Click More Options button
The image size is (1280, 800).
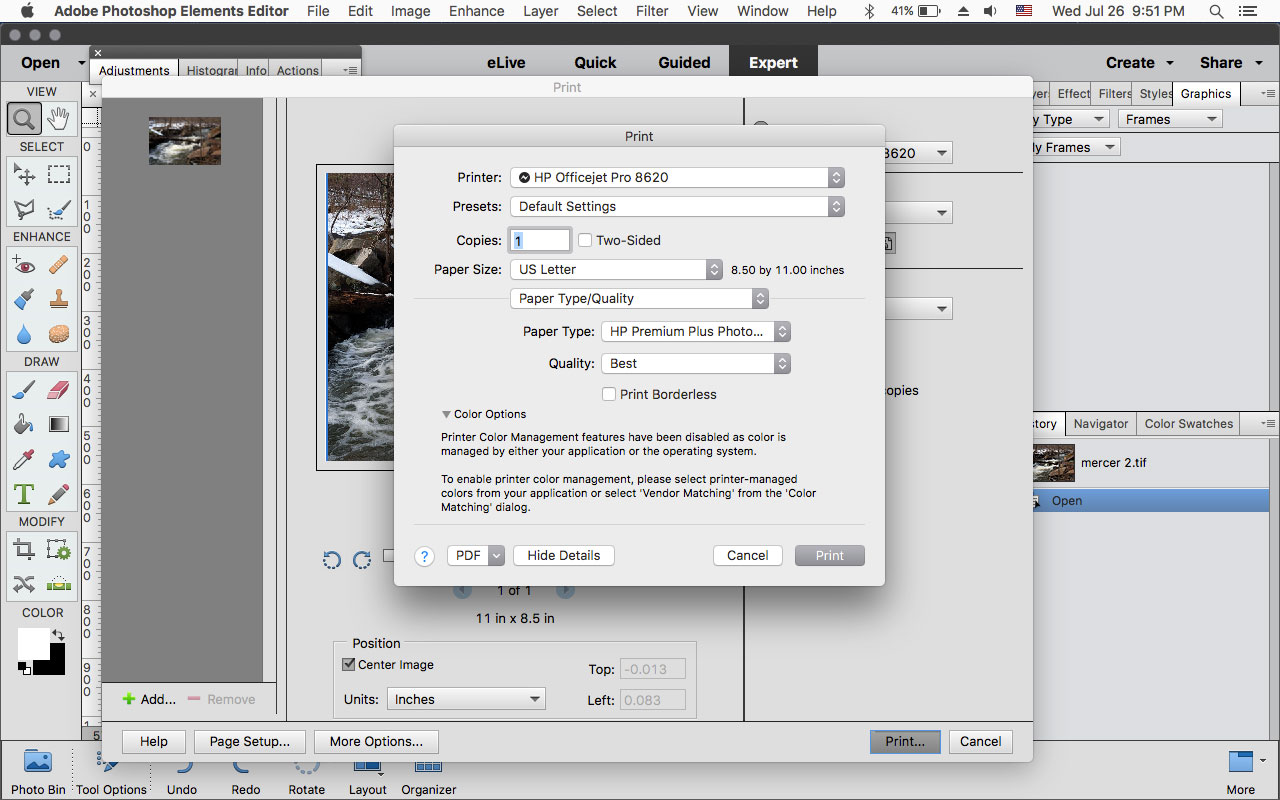[x=376, y=741]
